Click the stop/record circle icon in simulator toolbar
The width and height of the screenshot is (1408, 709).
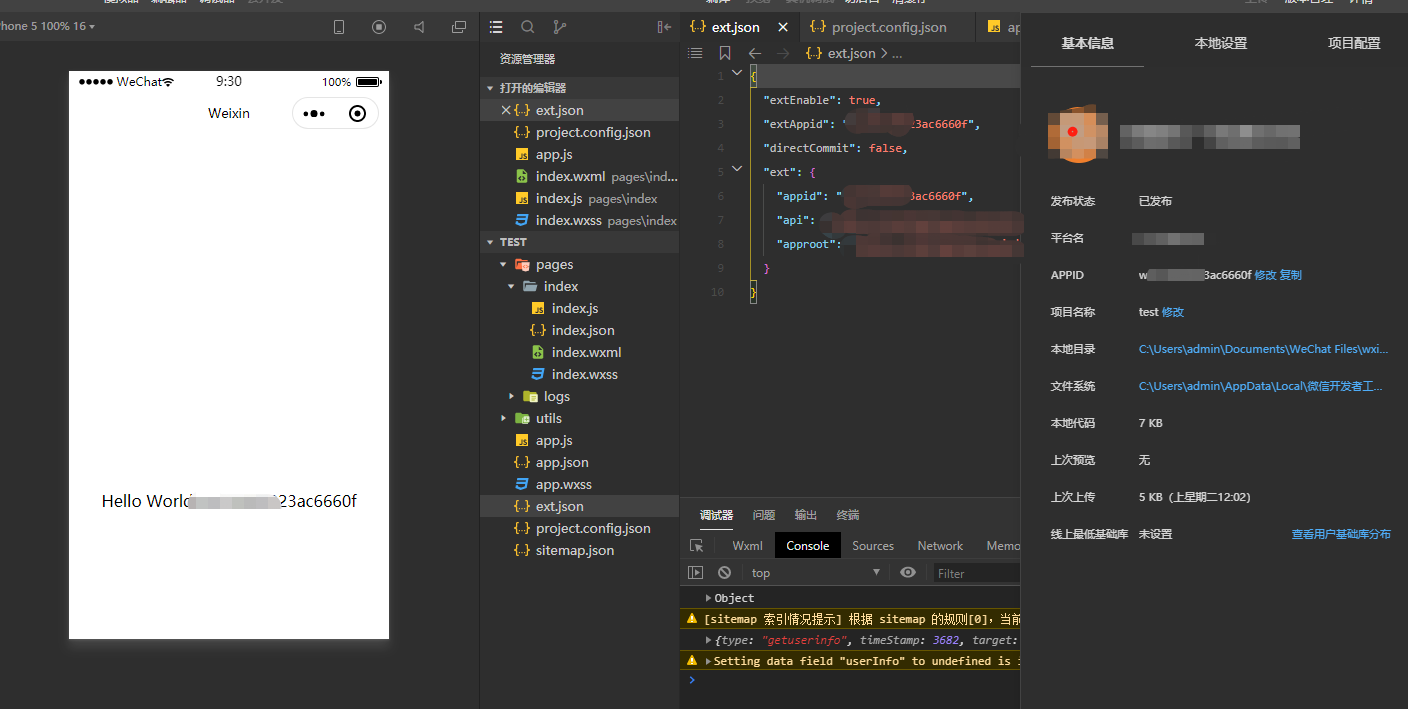tap(379, 27)
